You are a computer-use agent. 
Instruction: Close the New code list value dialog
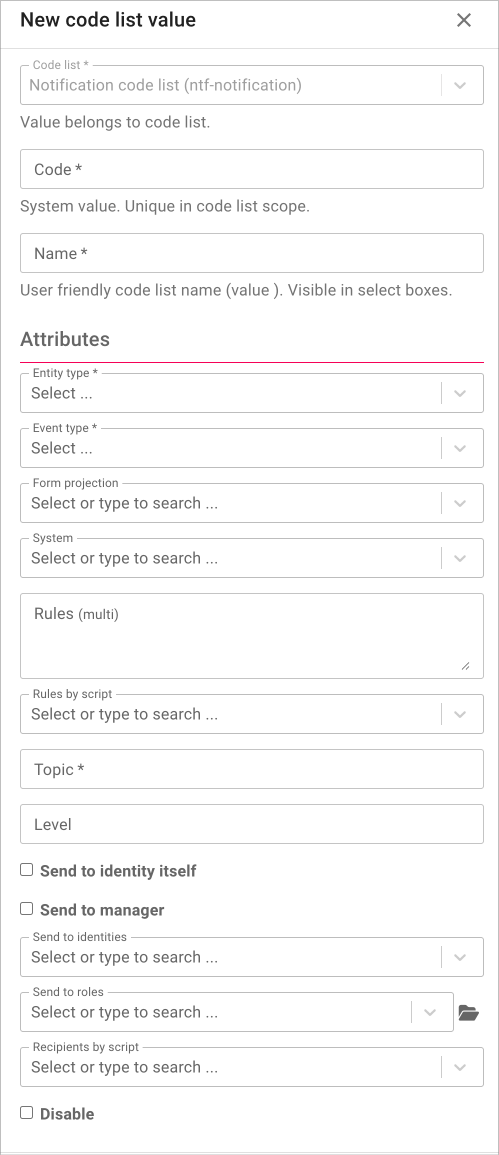tap(464, 20)
